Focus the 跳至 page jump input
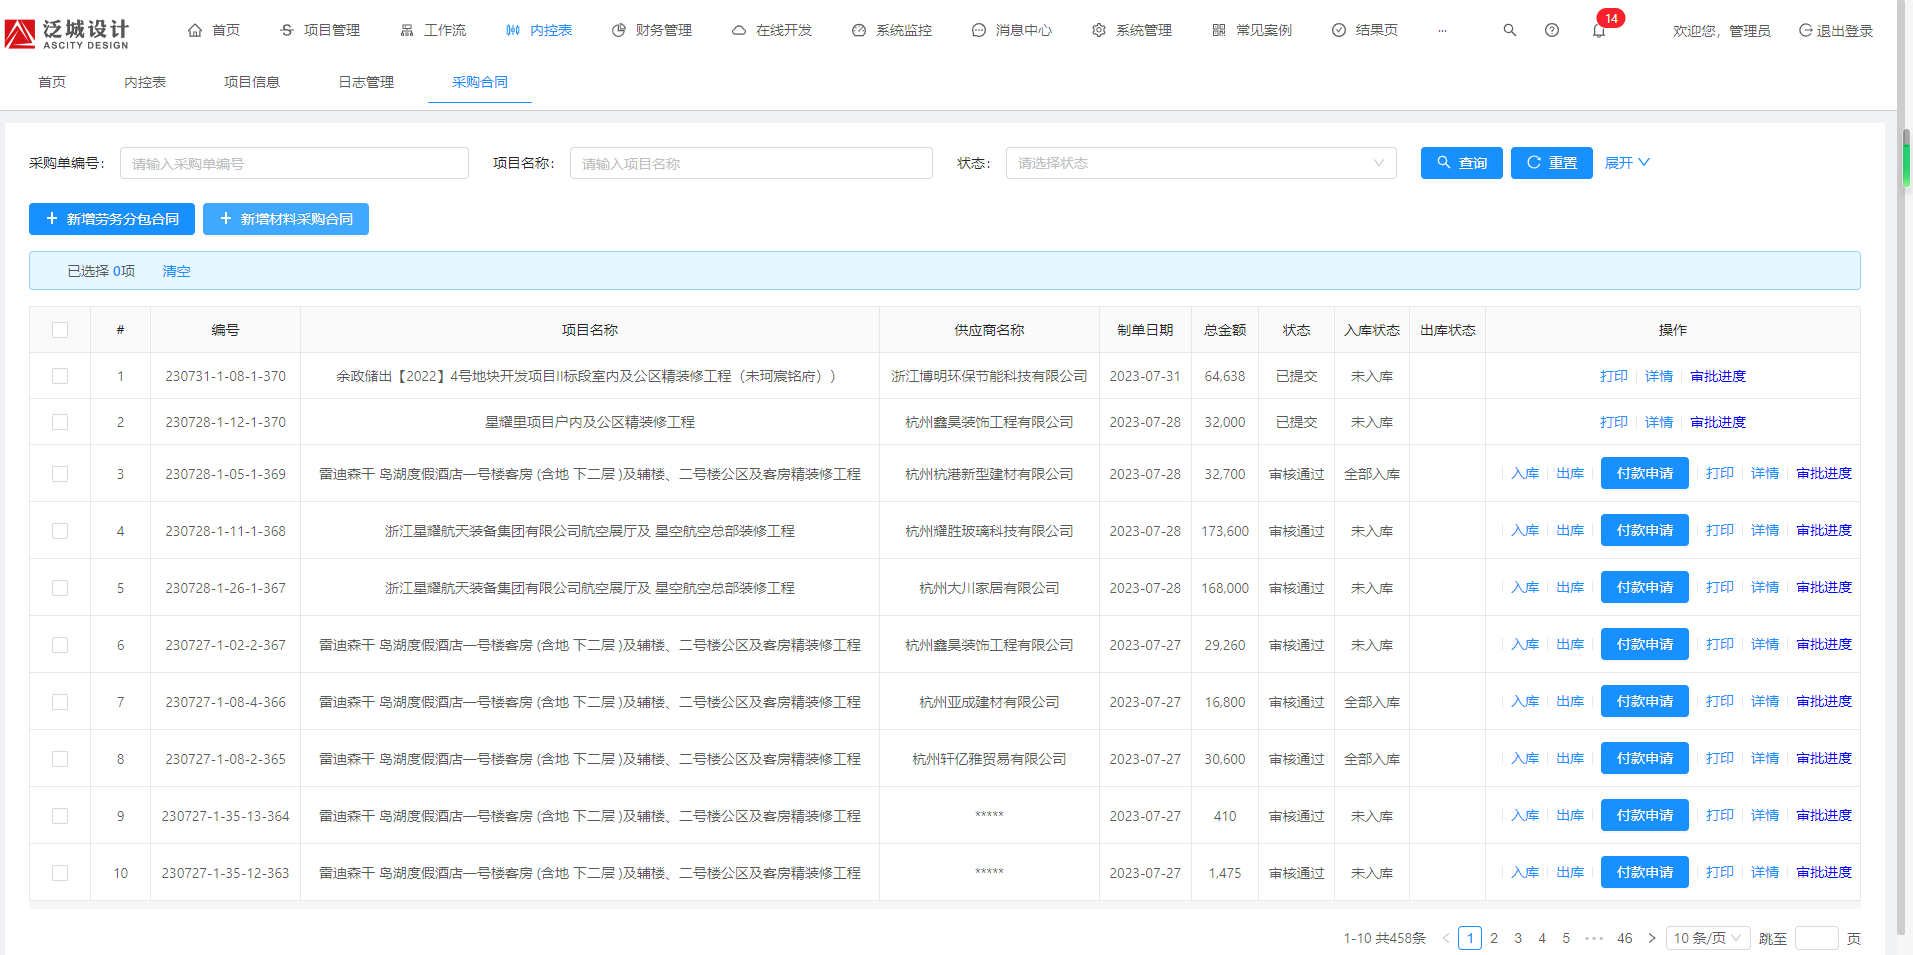The image size is (1913, 955). click(1817, 938)
